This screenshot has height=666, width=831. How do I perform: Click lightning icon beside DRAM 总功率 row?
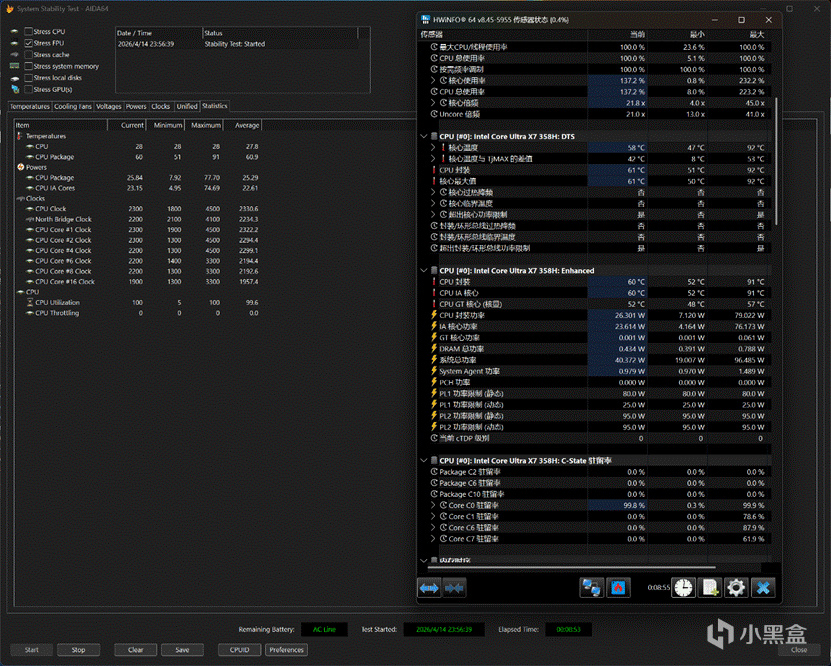434,349
